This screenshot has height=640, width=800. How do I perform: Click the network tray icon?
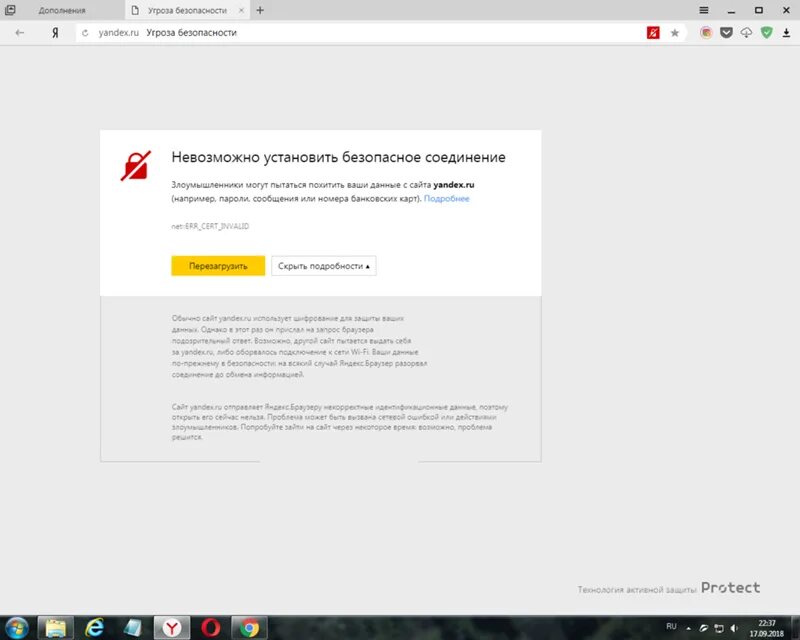coord(719,628)
